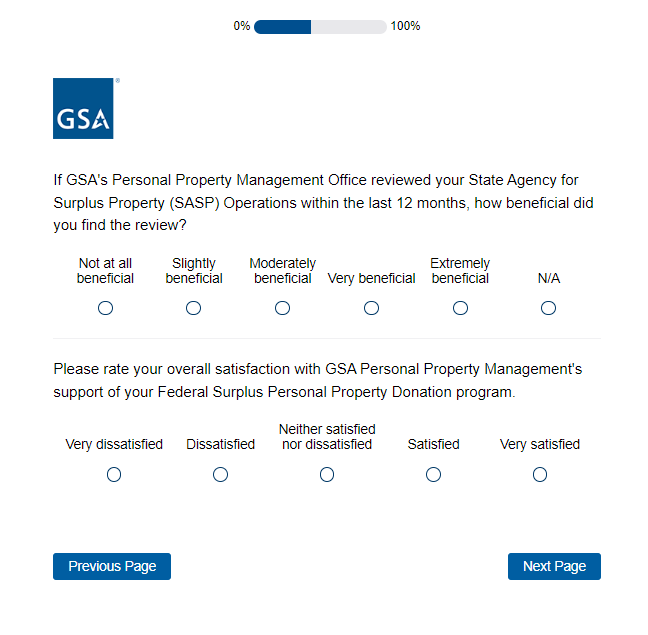This screenshot has width=648, height=635.
Task: Click the 'Moderately beneficial' label text
Action: 283,271
